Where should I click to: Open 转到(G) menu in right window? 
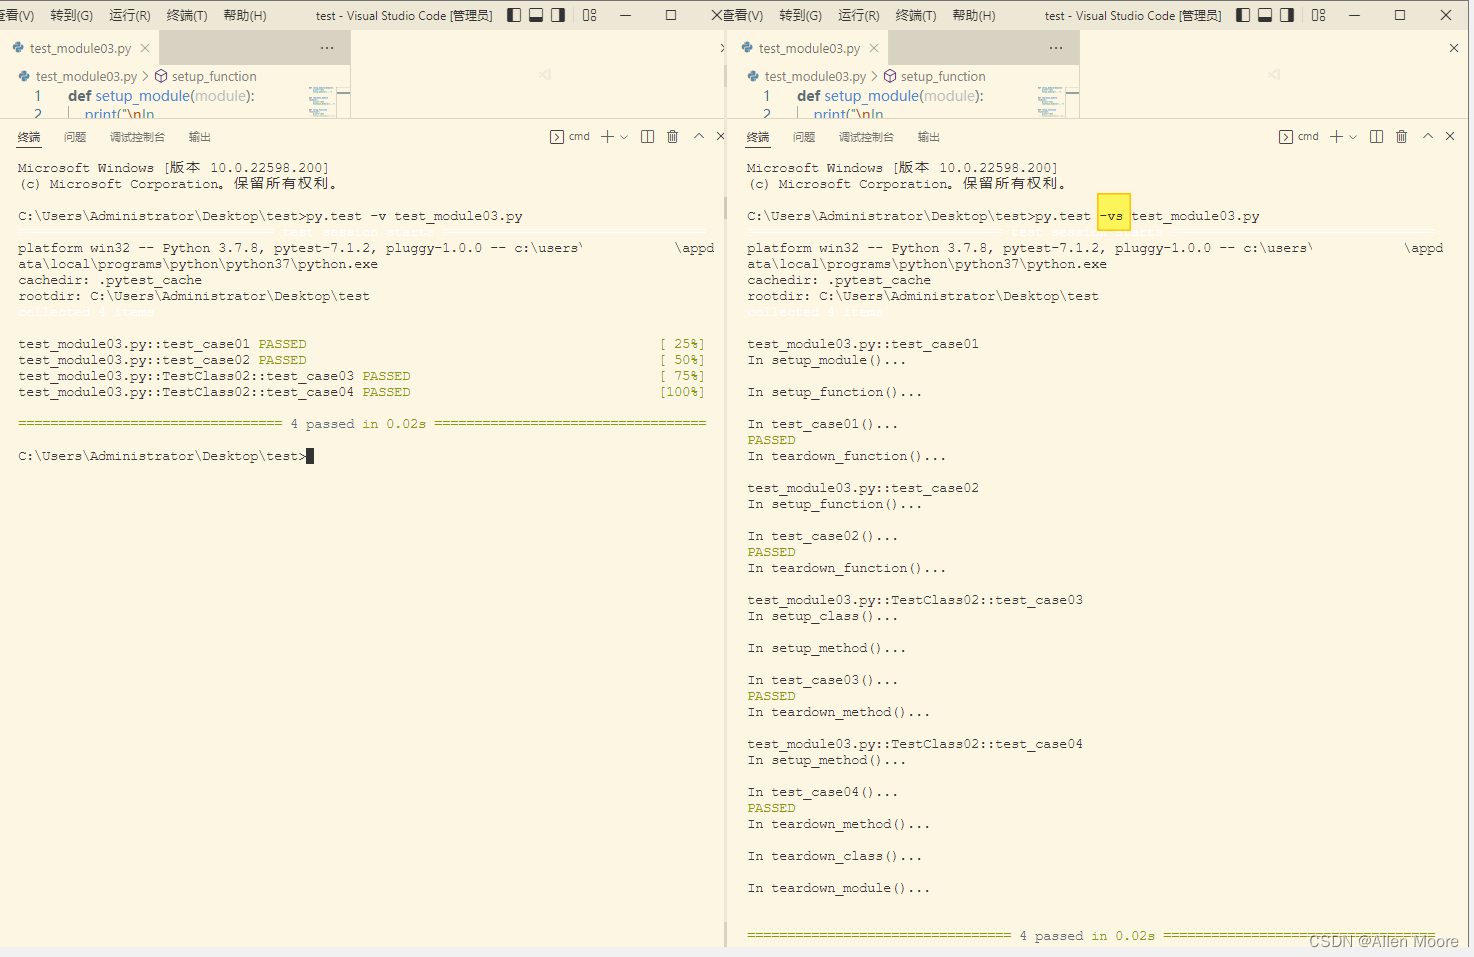[801, 15]
